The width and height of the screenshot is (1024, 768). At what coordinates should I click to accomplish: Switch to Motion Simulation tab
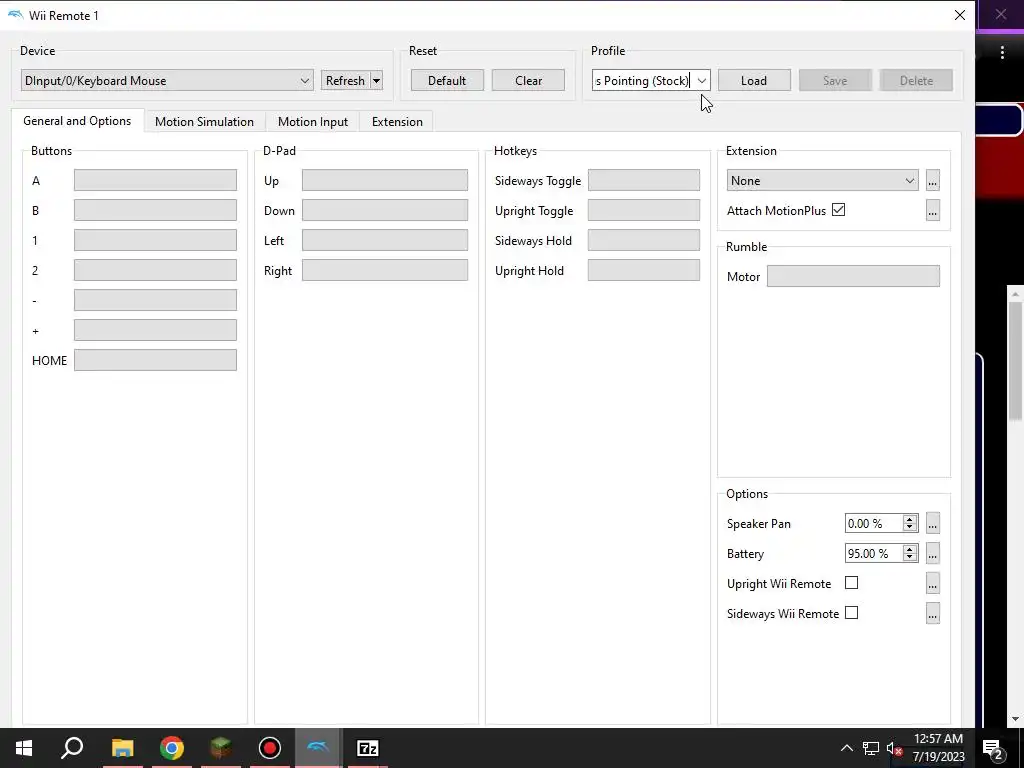(204, 121)
